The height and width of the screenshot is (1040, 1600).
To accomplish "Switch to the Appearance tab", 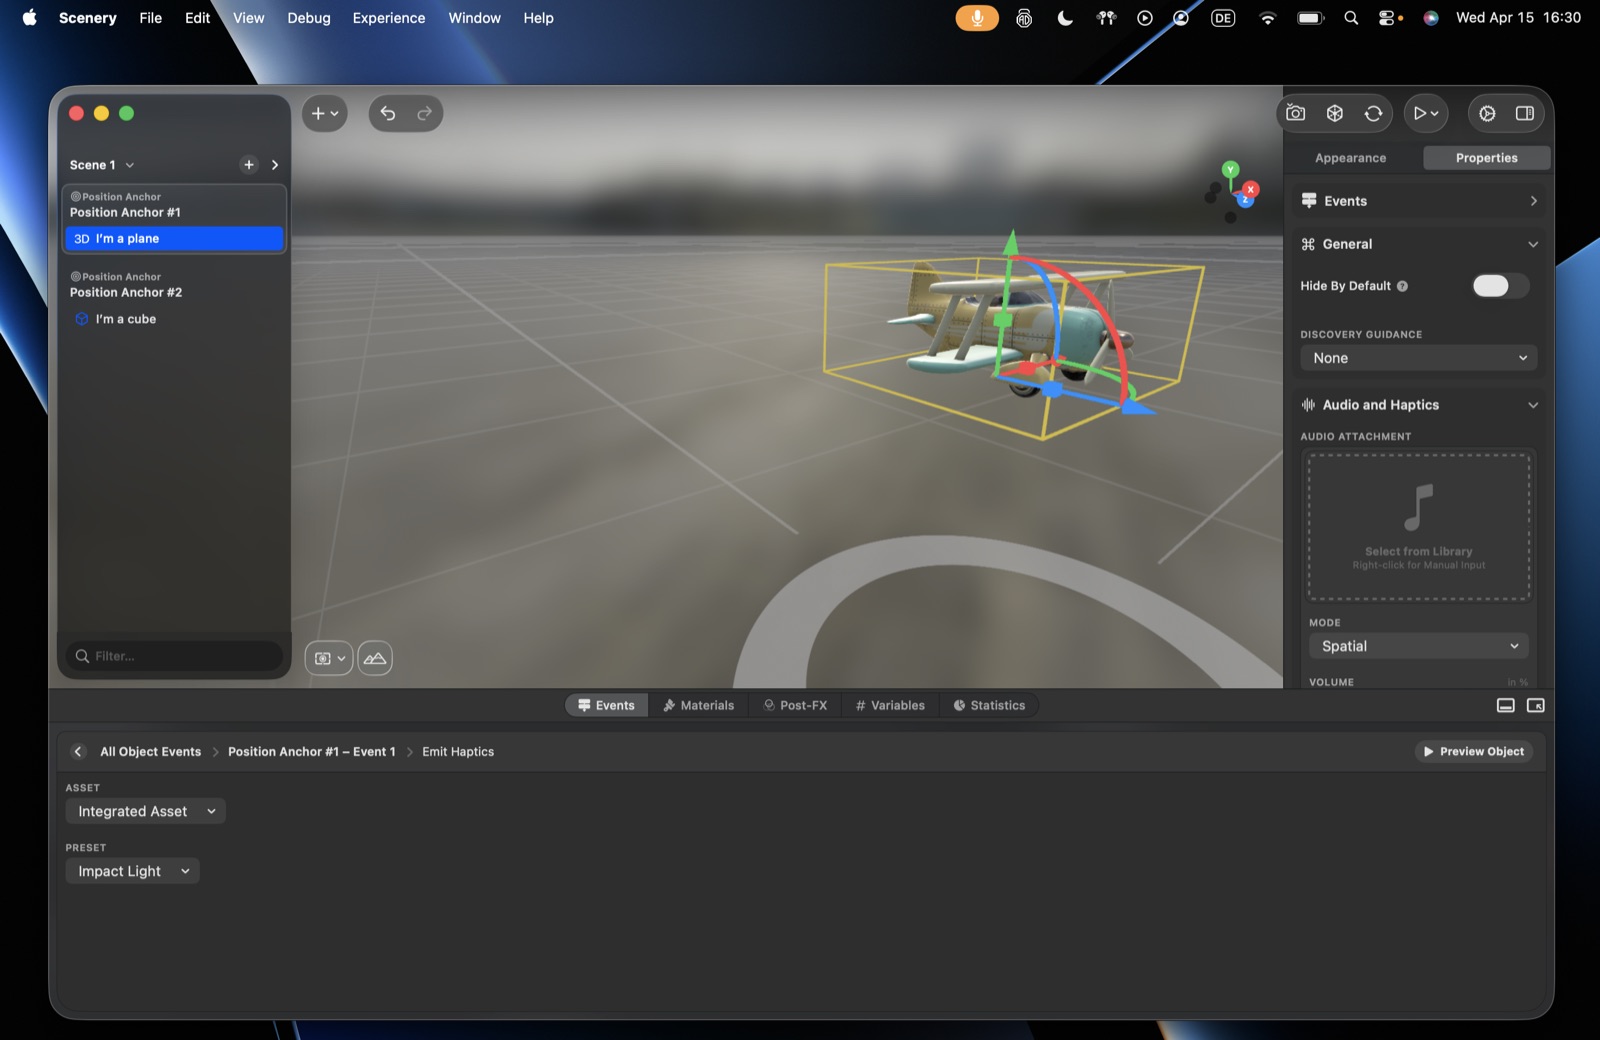I will point(1350,158).
